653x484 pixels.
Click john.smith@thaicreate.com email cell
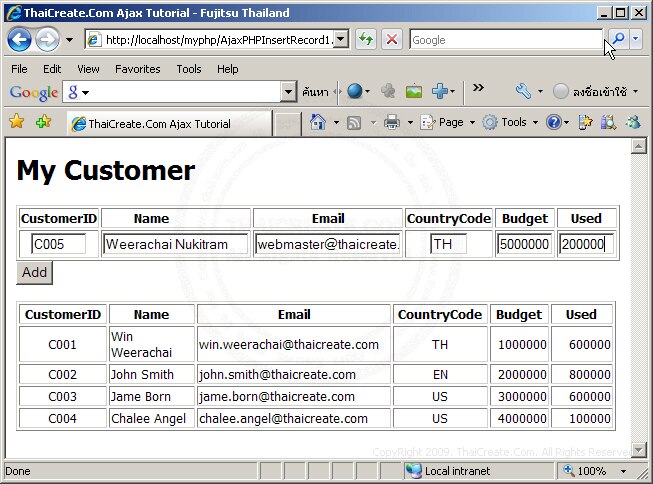click(x=294, y=374)
